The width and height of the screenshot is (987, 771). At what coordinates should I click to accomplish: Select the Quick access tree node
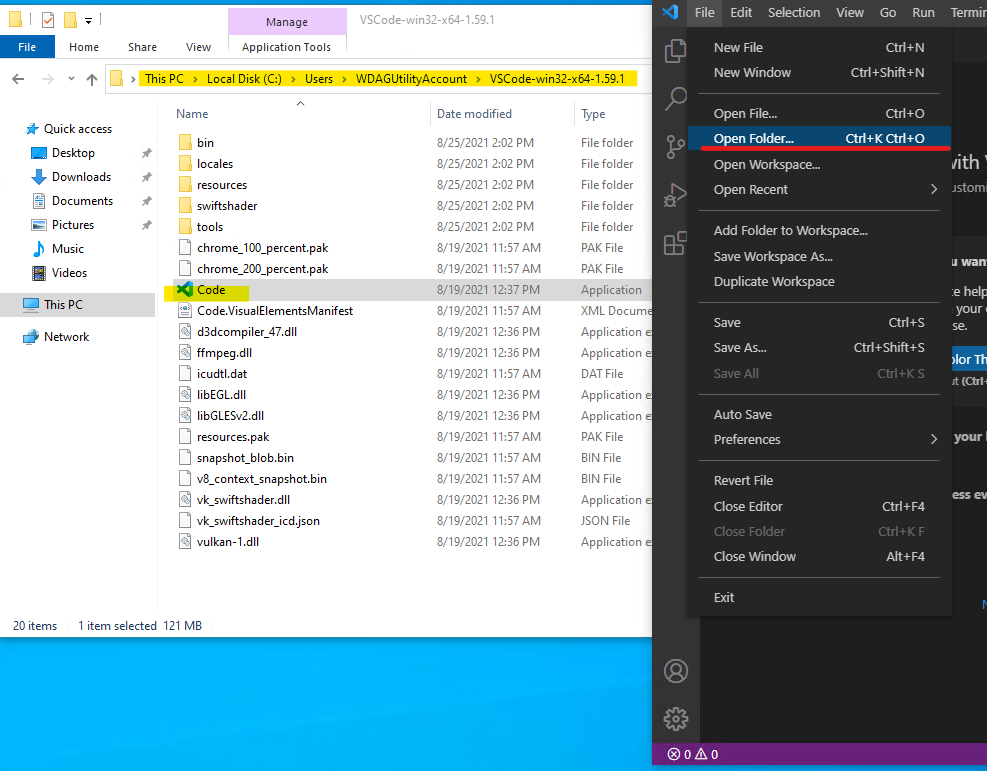point(77,129)
